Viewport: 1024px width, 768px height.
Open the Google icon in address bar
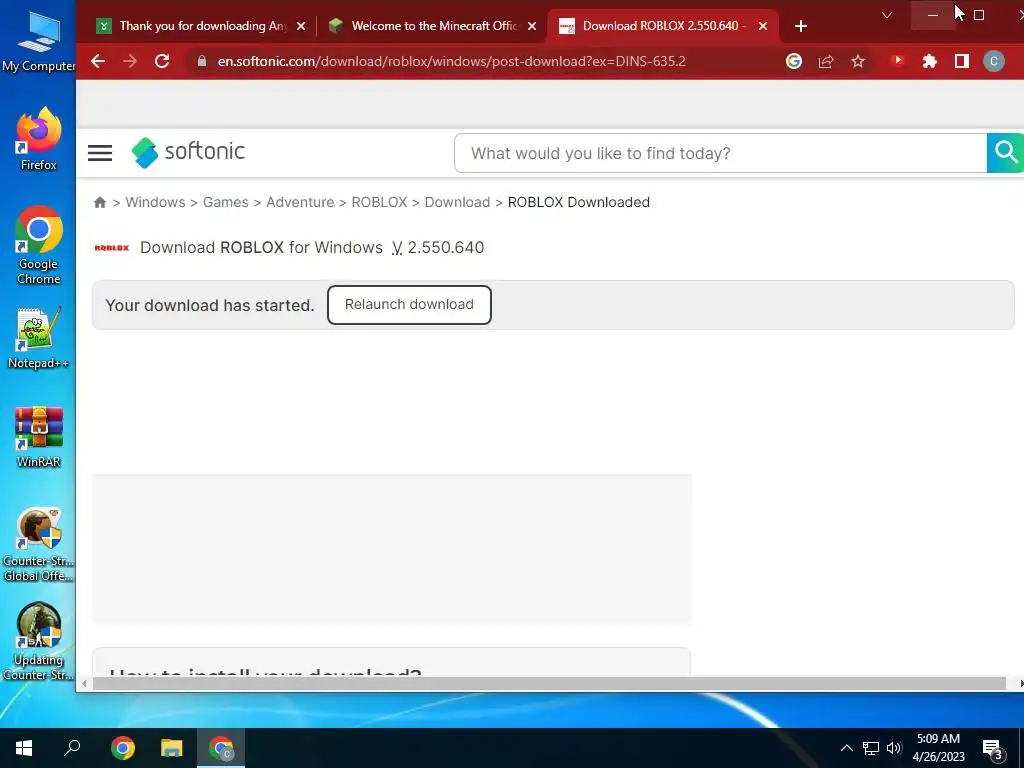coord(793,61)
